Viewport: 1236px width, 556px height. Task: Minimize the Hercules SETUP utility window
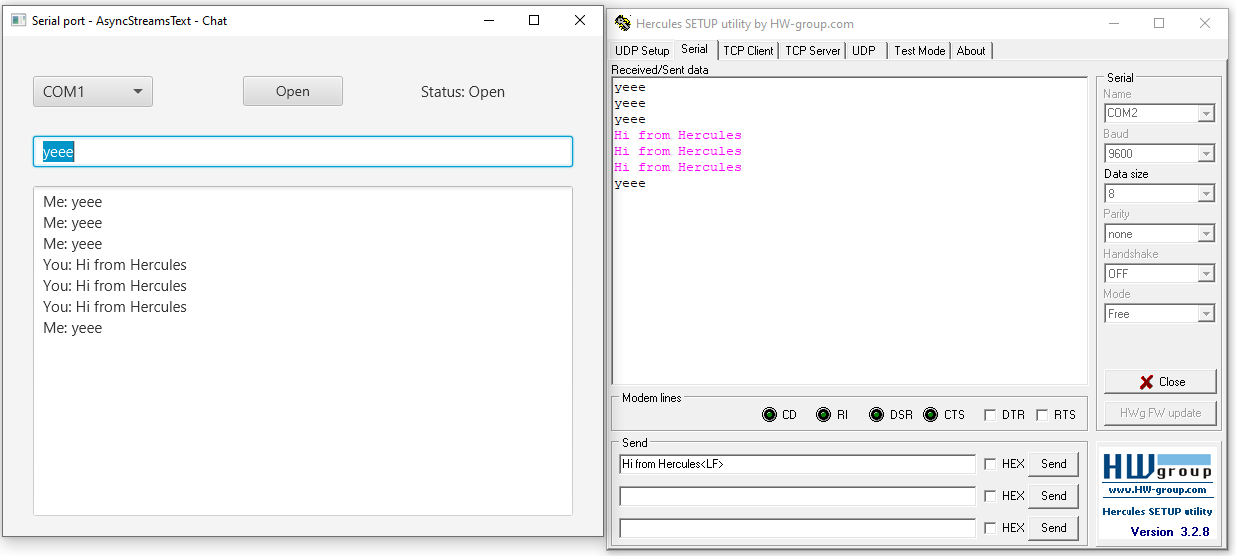[x=1113, y=23]
